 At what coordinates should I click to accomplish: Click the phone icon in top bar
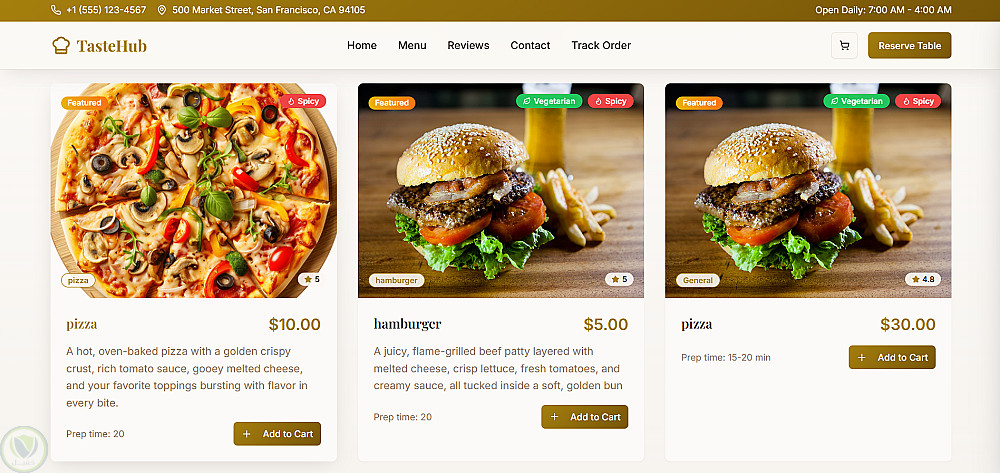55,10
